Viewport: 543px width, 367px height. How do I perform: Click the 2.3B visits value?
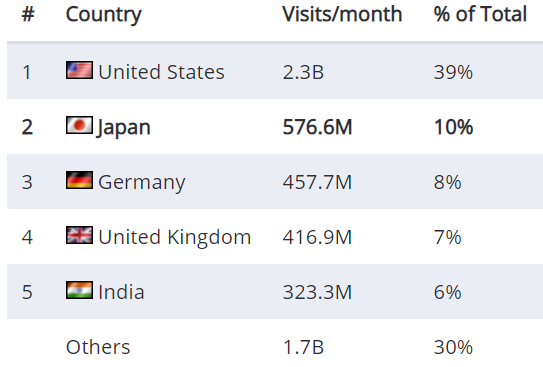(x=303, y=72)
